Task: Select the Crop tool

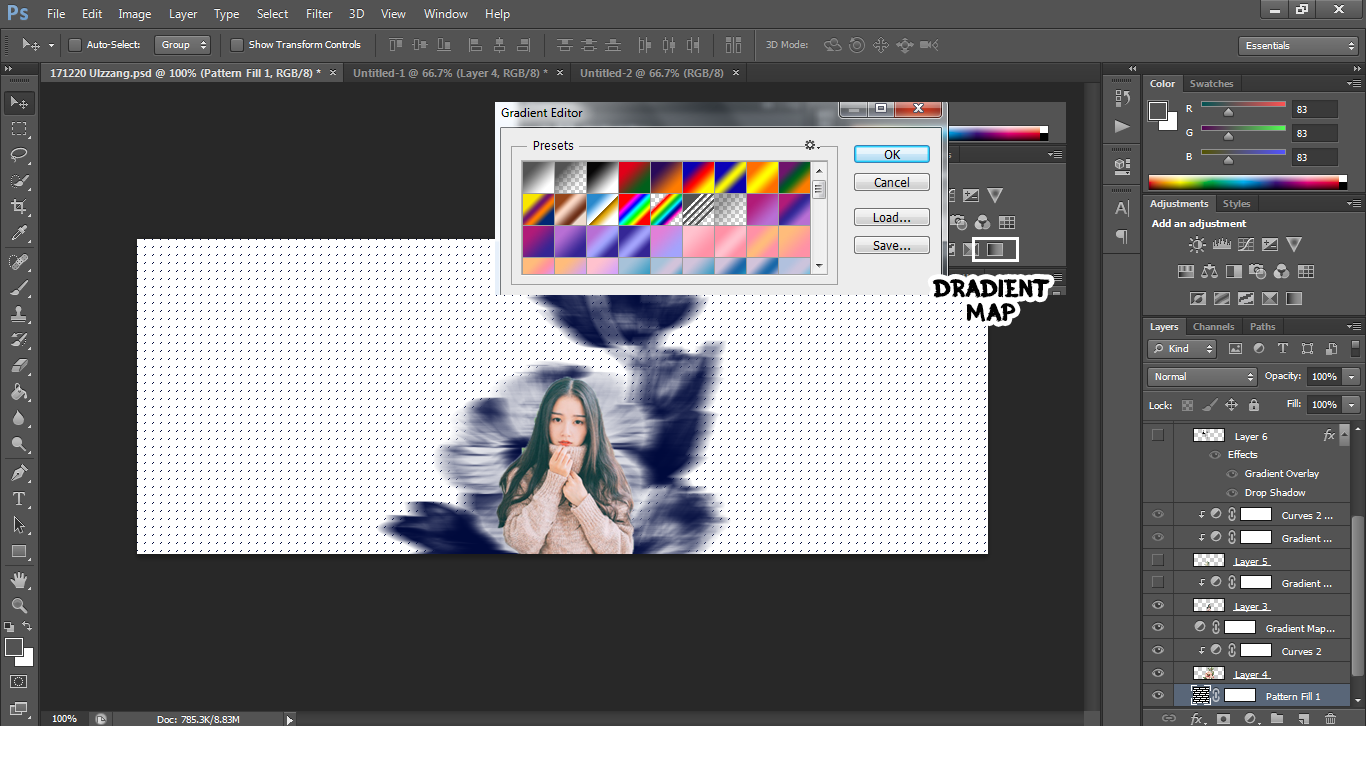Action: pyautogui.click(x=19, y=207)
